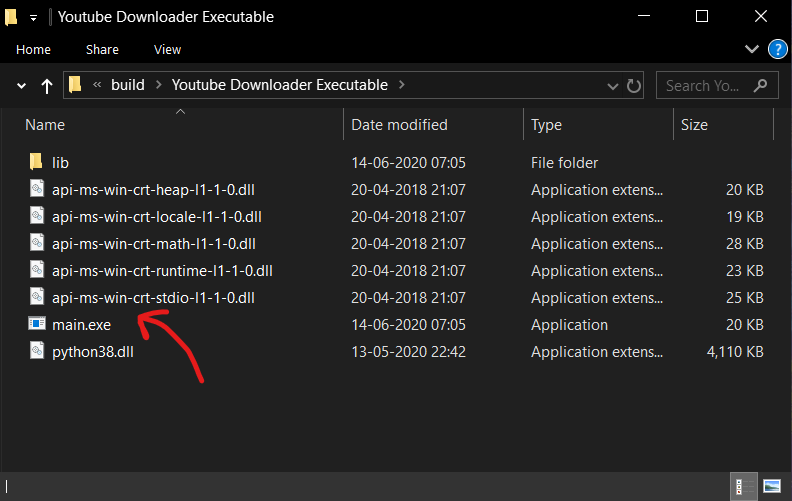Select the main.exe application icon
Image resolution: width=792 pixels, height=501 pixels.
point(37,323)
